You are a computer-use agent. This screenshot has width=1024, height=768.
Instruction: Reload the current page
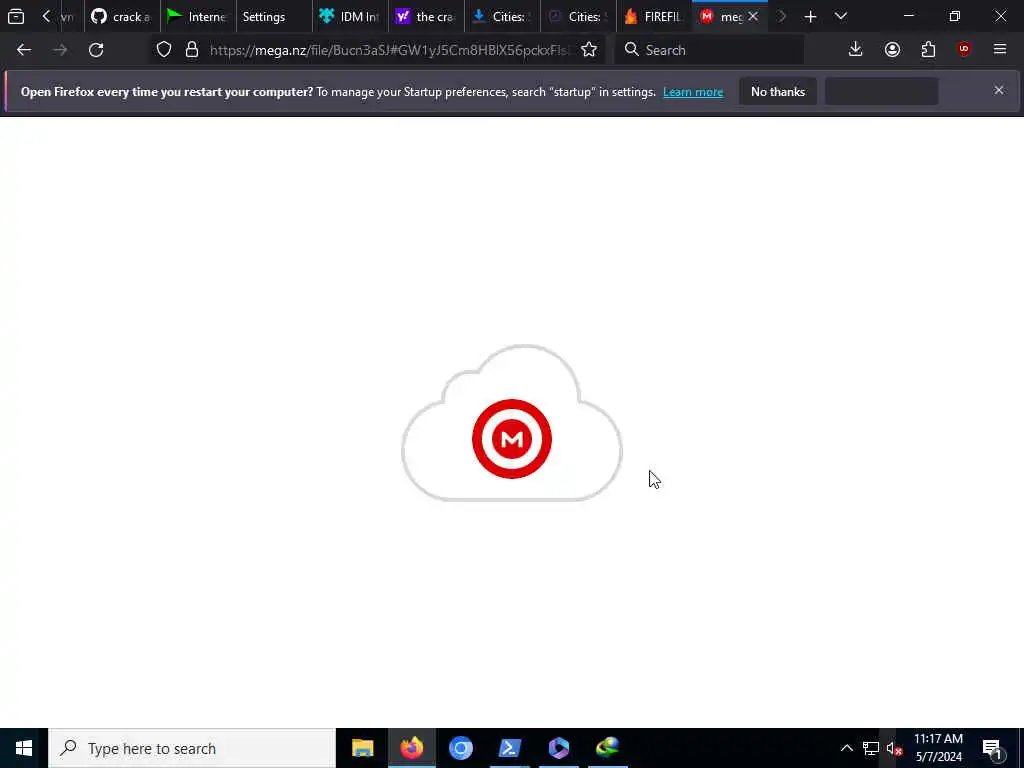click(x=96, y=50)
